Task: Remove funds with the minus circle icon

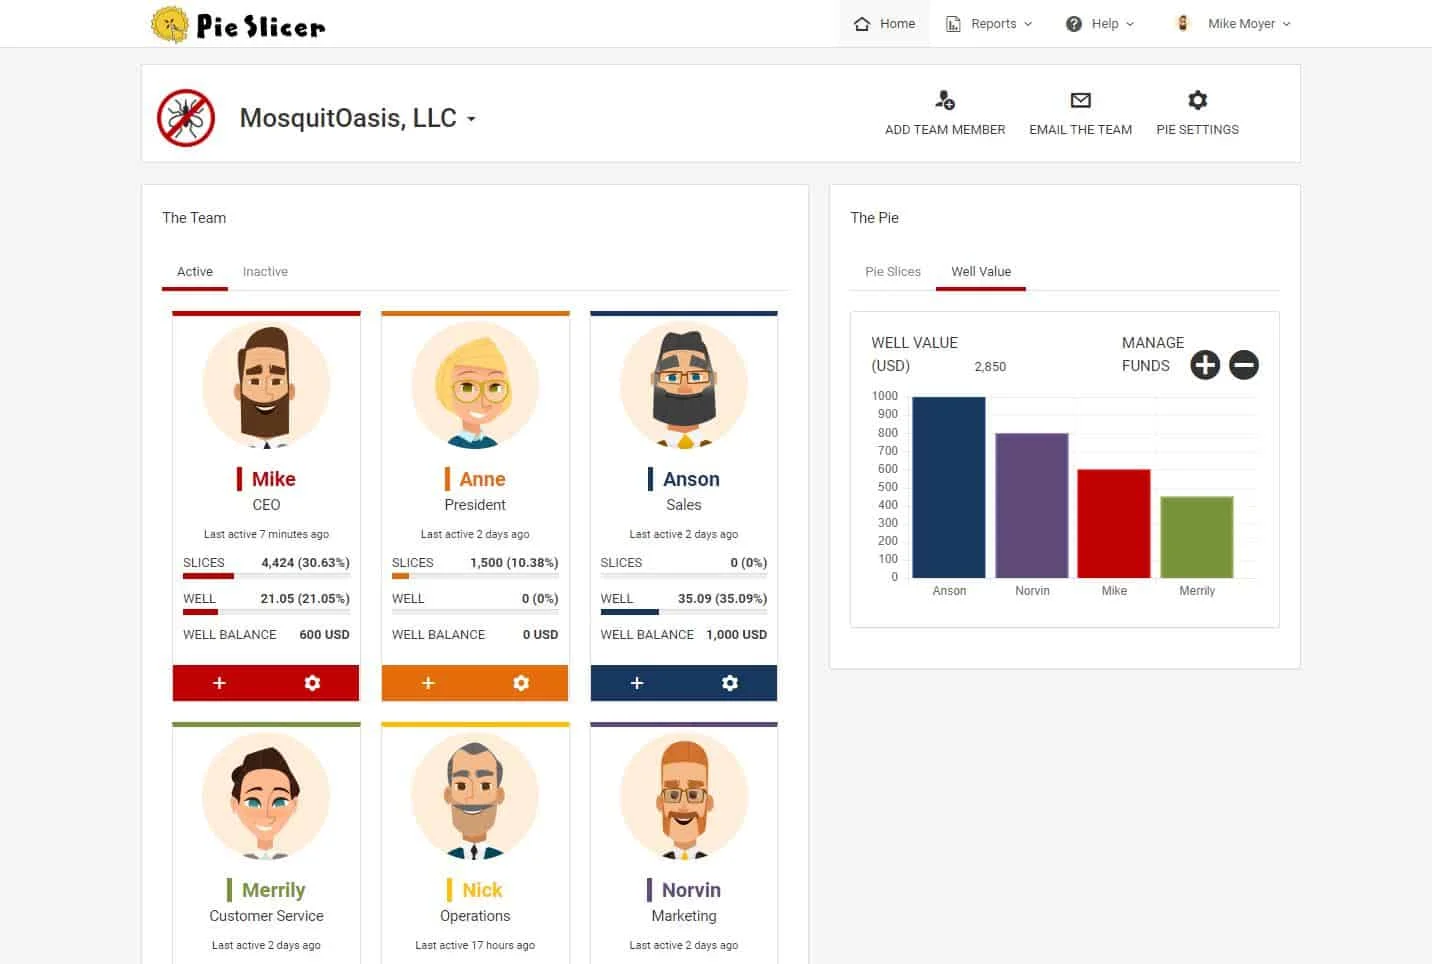Action: point(1243,365)
